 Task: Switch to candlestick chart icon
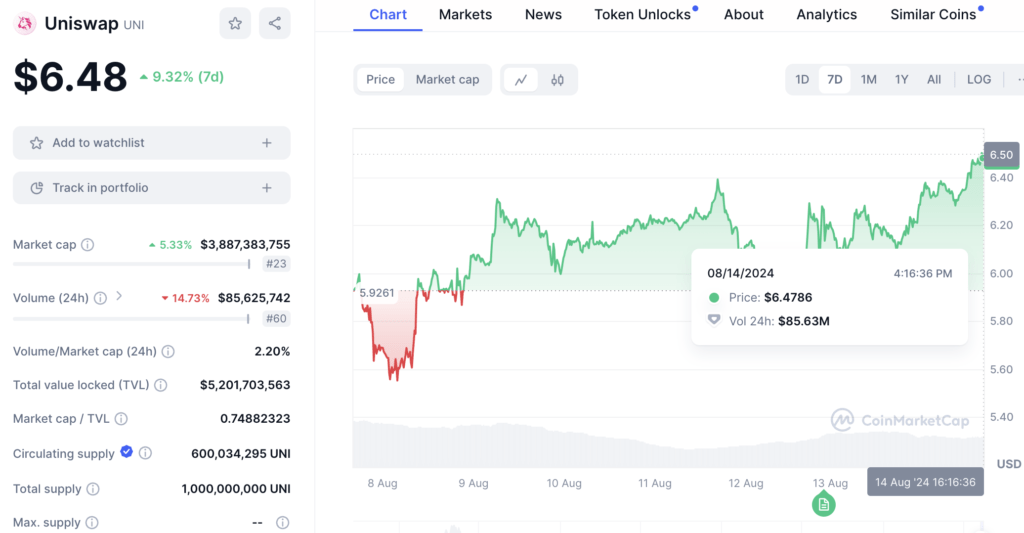point(558,80)
